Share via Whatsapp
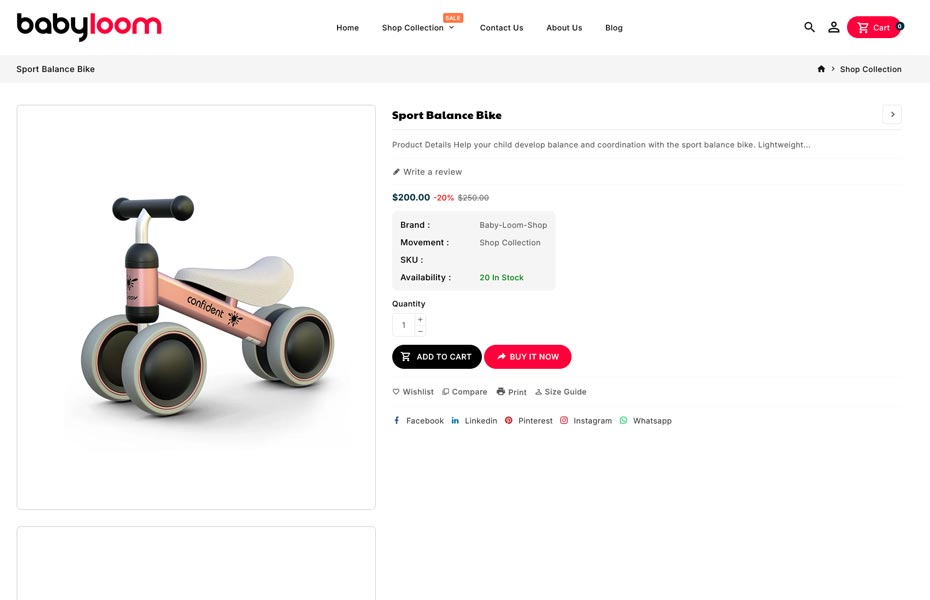The width and height of the screenshot is (930, 600). pos(646,421)
